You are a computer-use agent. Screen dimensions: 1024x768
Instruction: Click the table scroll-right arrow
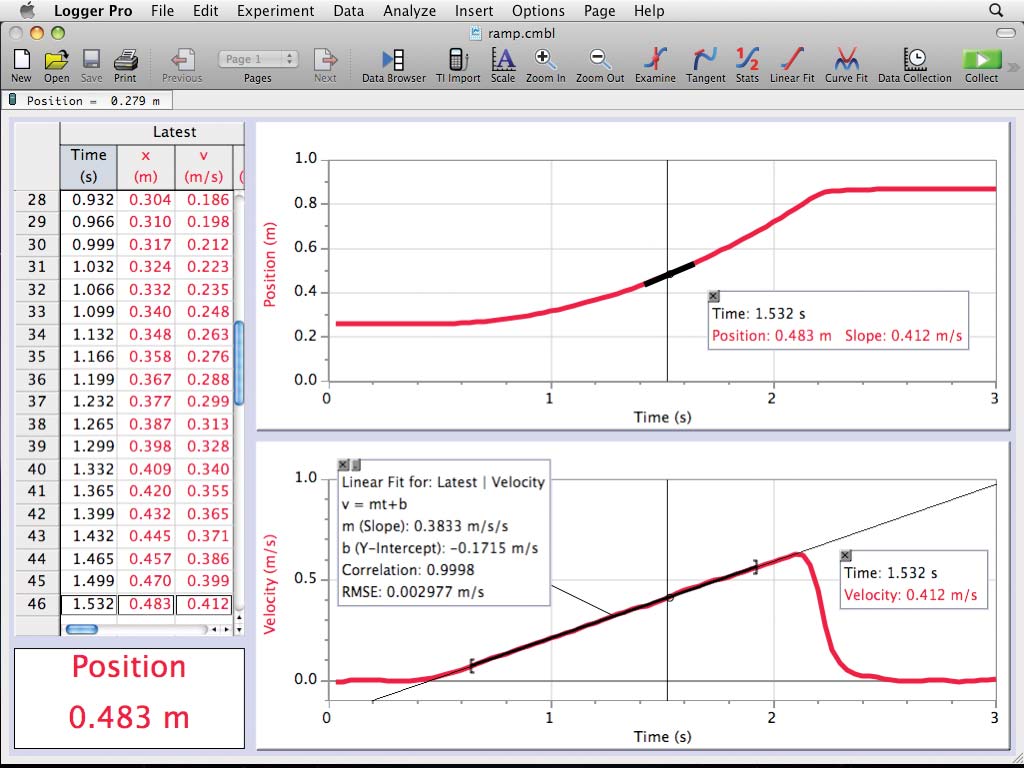point(227,630)
